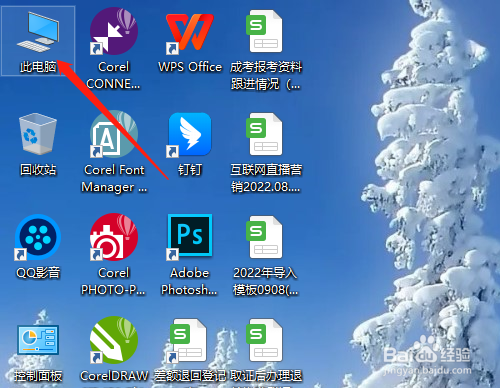Viewport: 500px width, 388px height.
Task: Click the 控制面板 label text
Action: (x=38, y=376)
